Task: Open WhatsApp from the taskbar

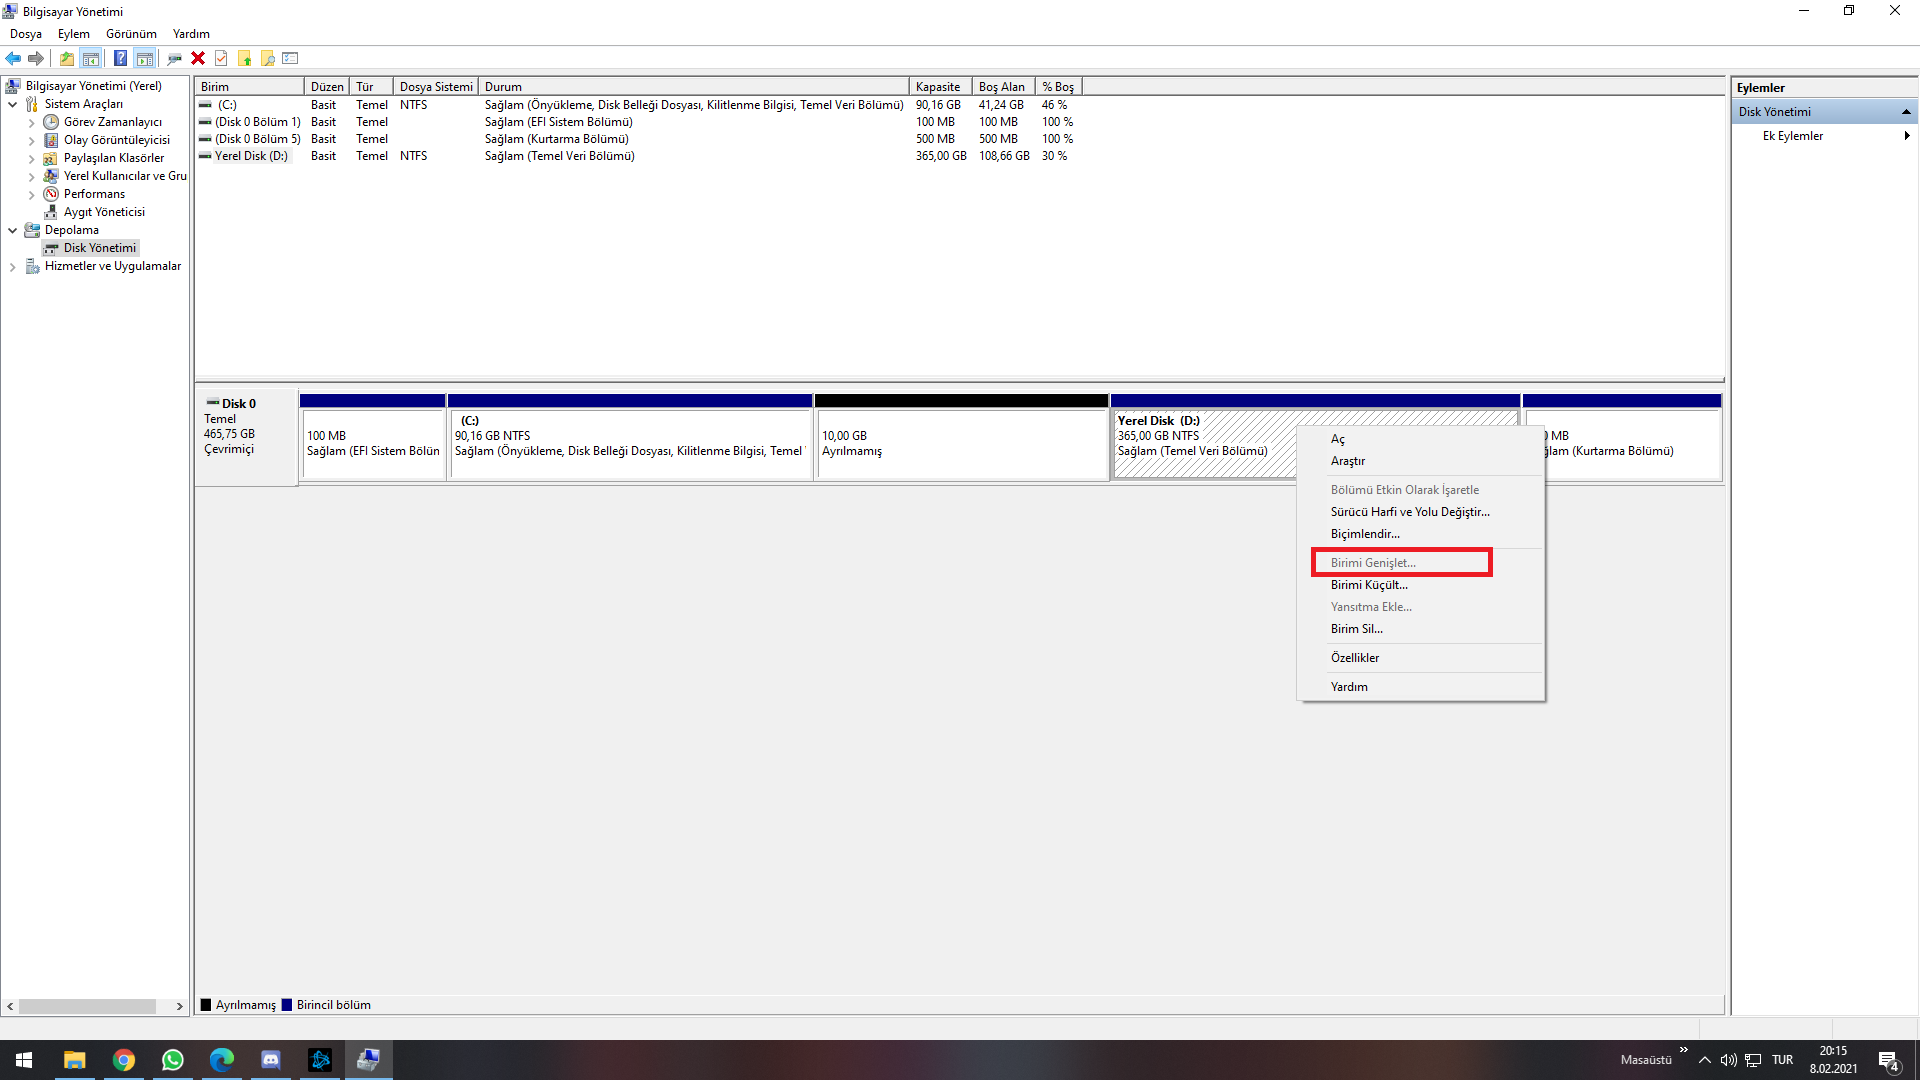Action: [x=172, y=1060]
